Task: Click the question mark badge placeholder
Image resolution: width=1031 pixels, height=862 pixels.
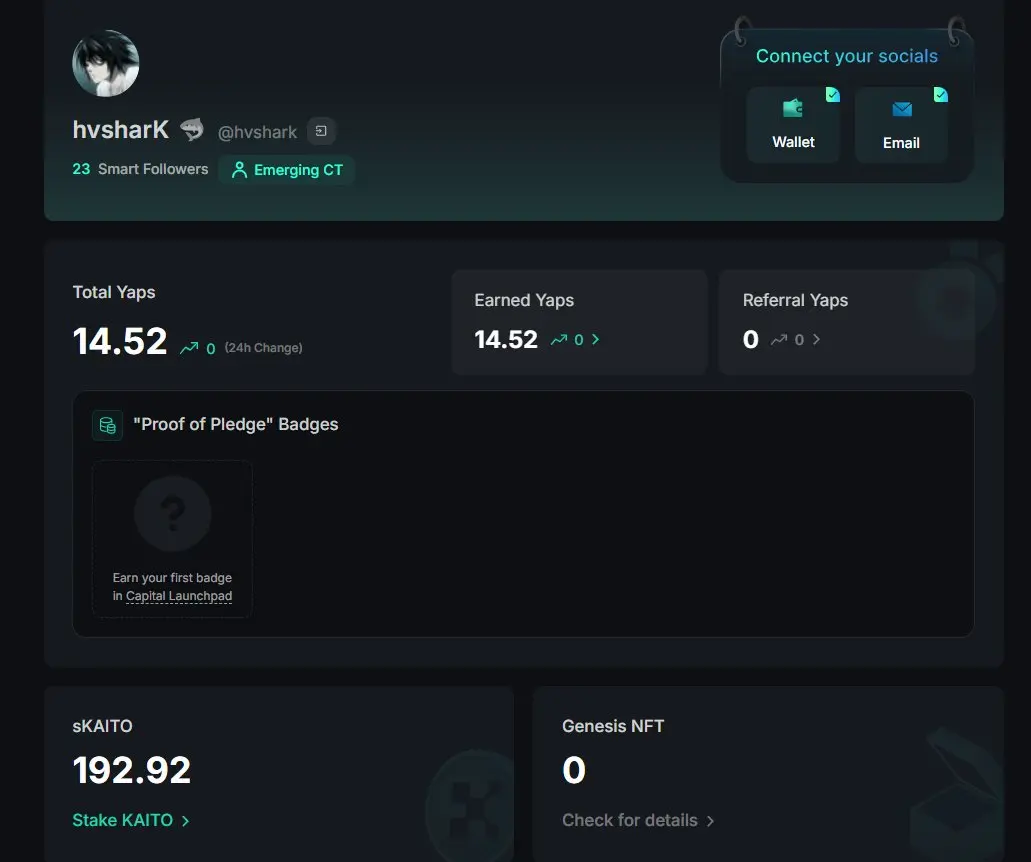Action: [x=172, y=513]
